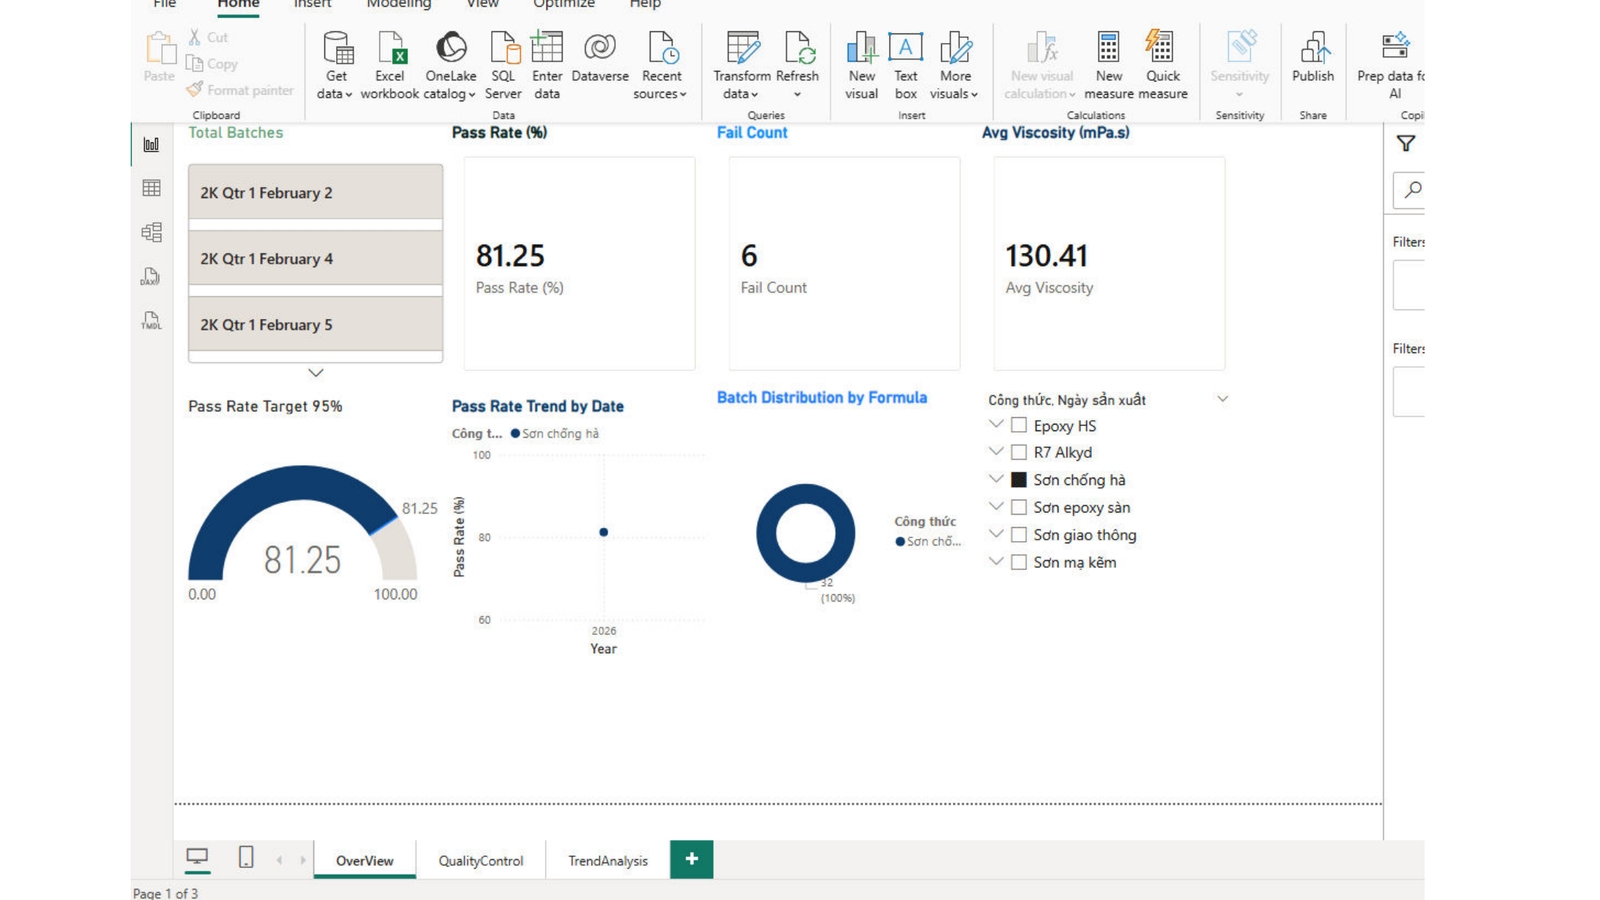
Task: Open the Insert ribbon tab
Action: tap(312, 5)
